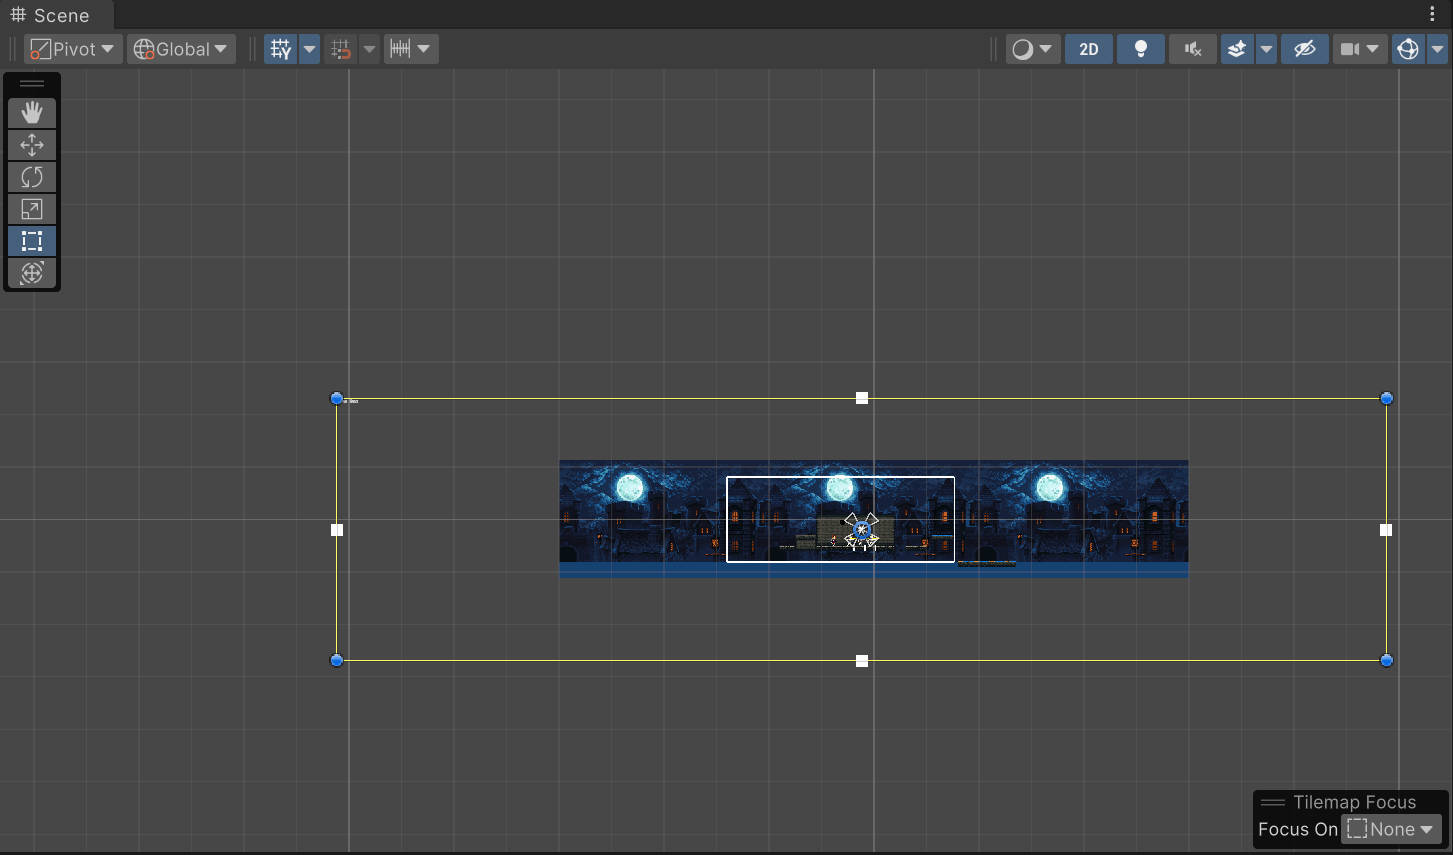Click top-right blue corner handle of rect
Viewport: 1453px width, 855px height.
click(x=1386, y=398)
